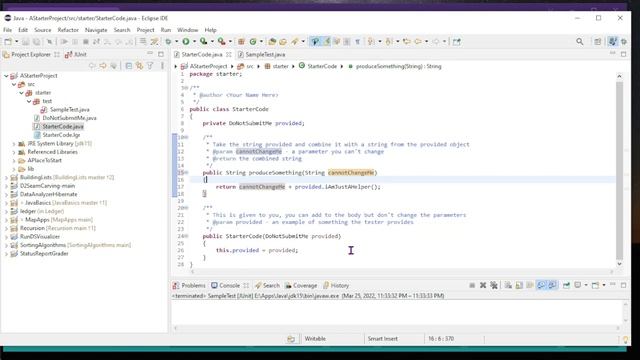Click StarterCode in the editor breadcrumb
The image size is (640, 360).
[x=322, y=66]
